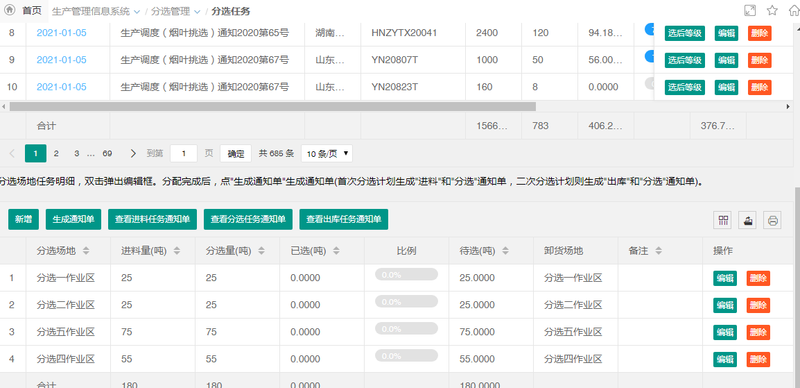Viewport: 800px width, 388px height.
Task: Open column filter grid icon
Action: (722, 220)
